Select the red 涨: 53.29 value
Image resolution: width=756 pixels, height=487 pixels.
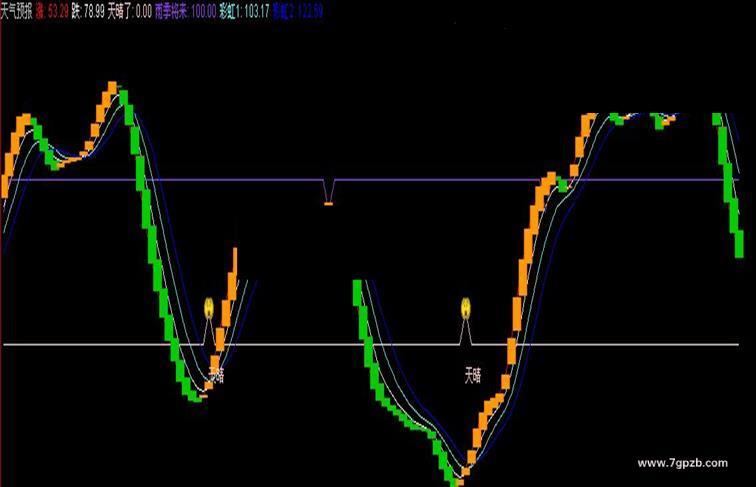pyautogui.click(x=52, y=12)
